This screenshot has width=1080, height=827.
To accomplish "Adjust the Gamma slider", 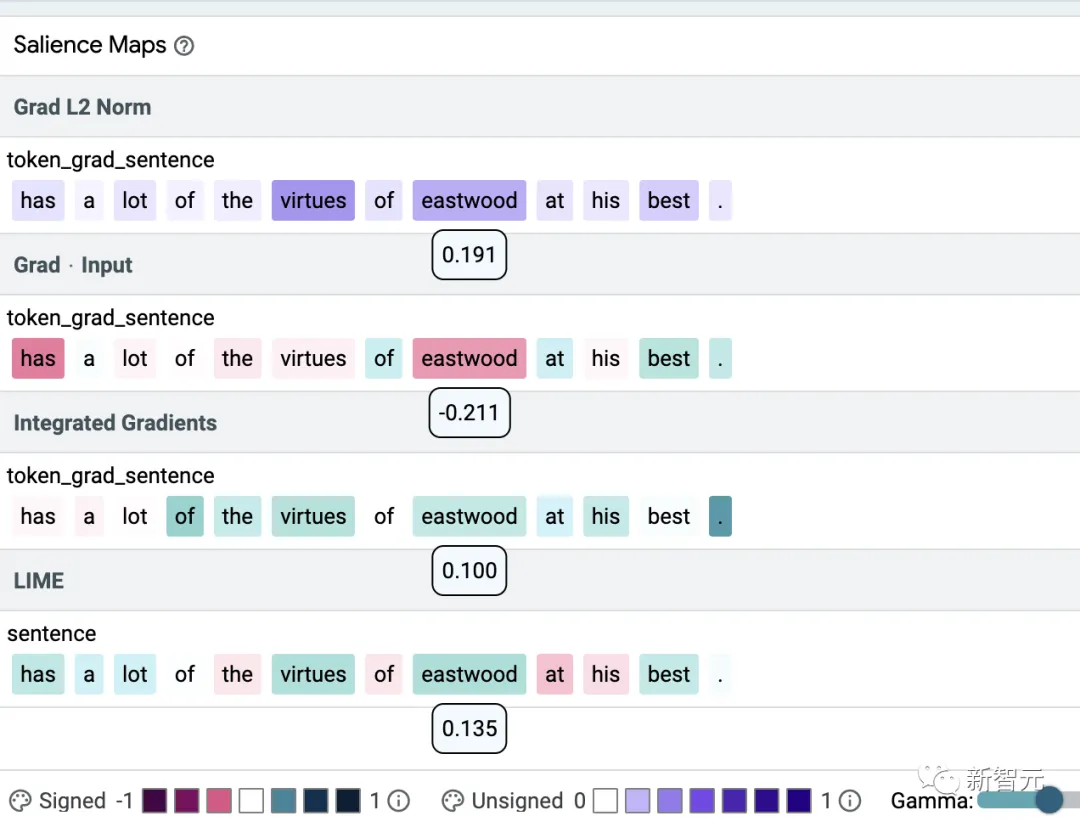I will pyautogui.click(x=1048, y=800).
